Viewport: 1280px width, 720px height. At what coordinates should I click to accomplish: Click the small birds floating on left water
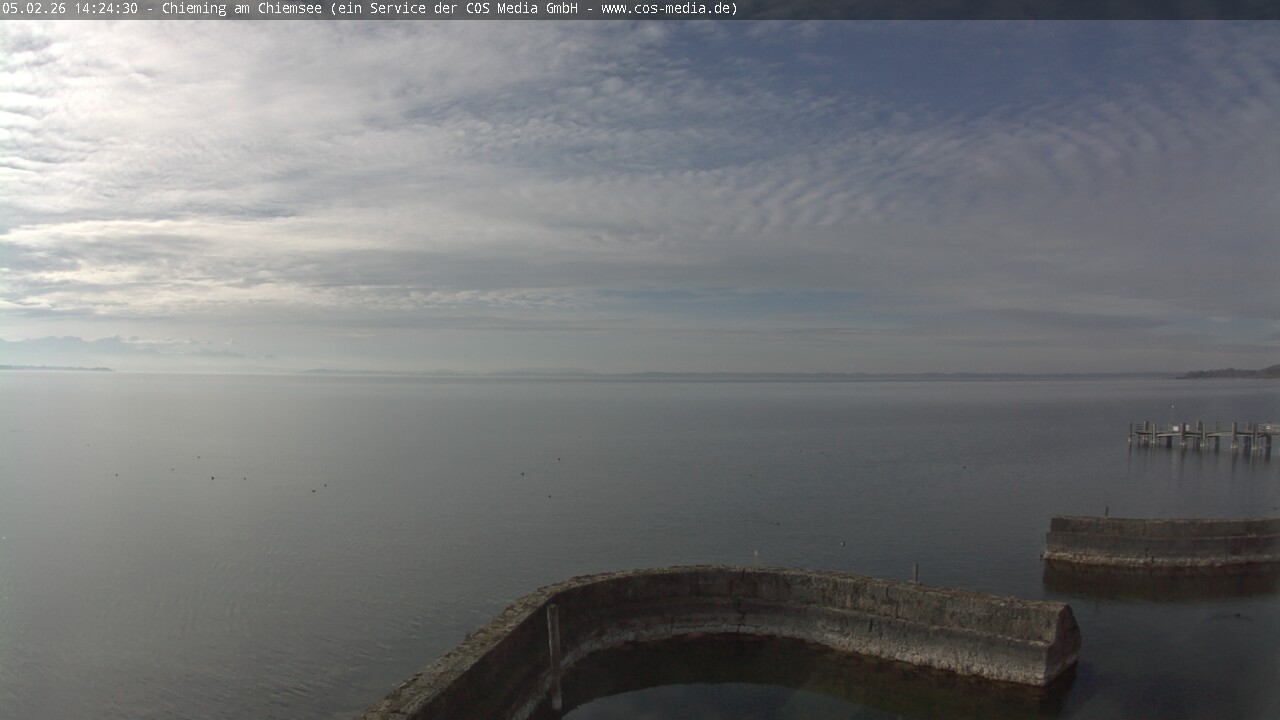213,477
